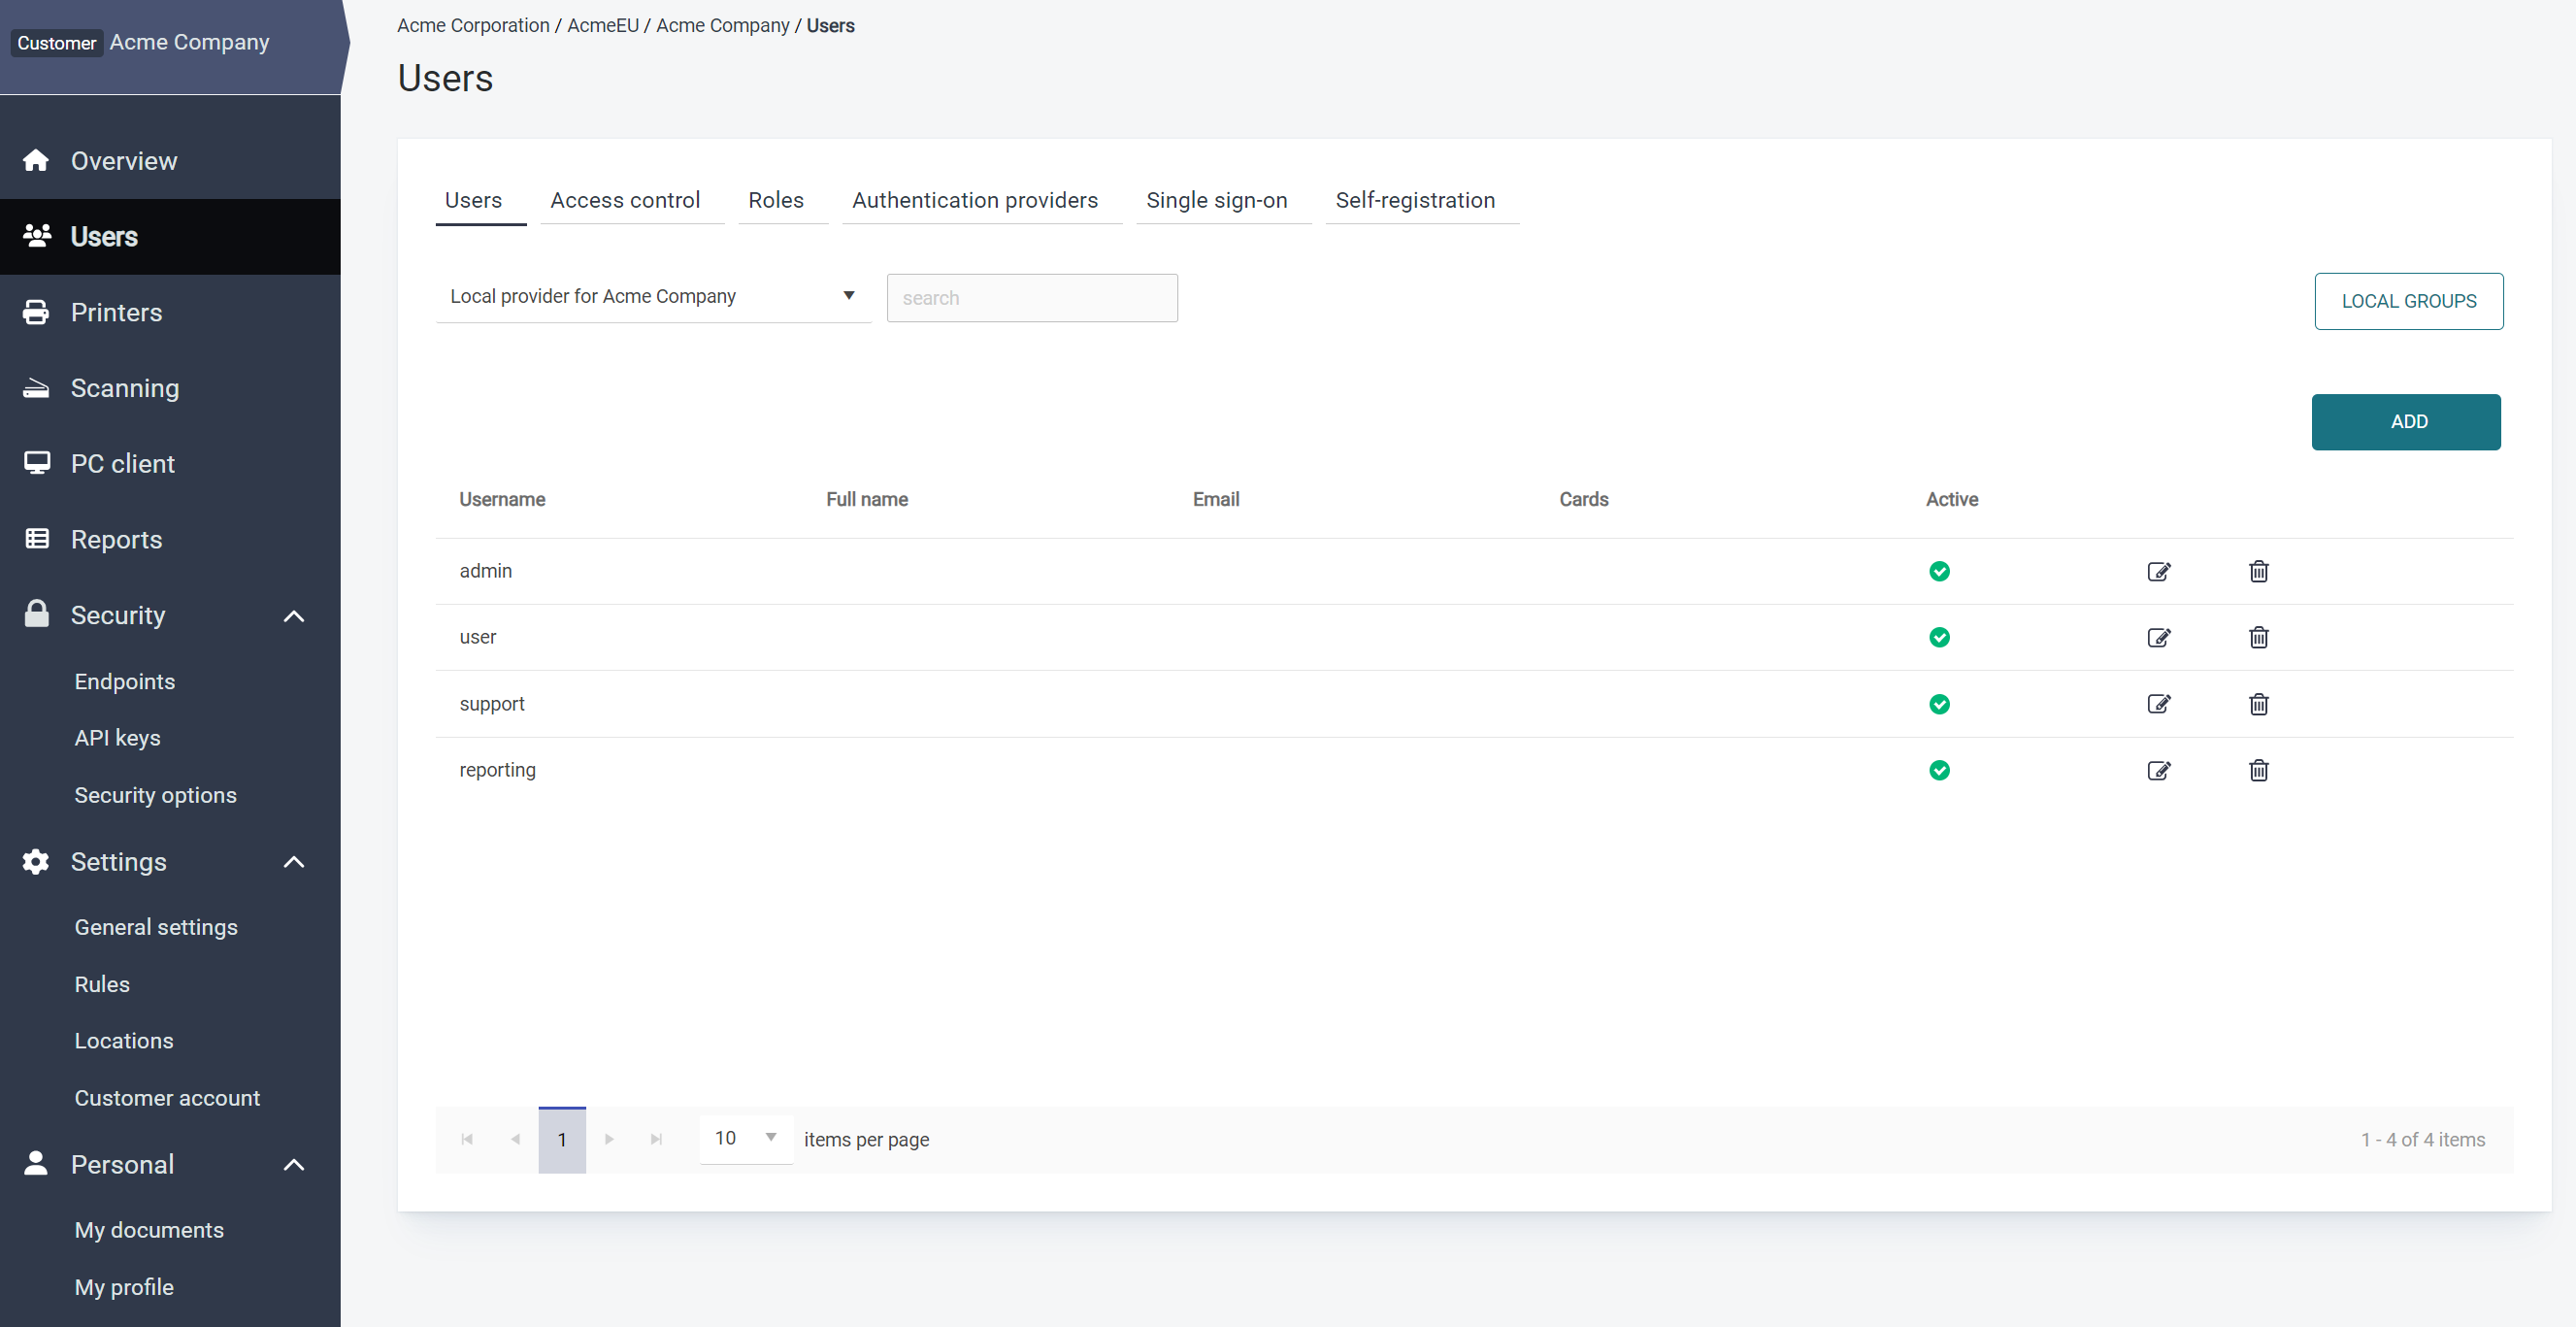The height and width of the screenshot is (1327, 2576).
Task: Open the items per page dropdown
Action: click(745, 1138)
